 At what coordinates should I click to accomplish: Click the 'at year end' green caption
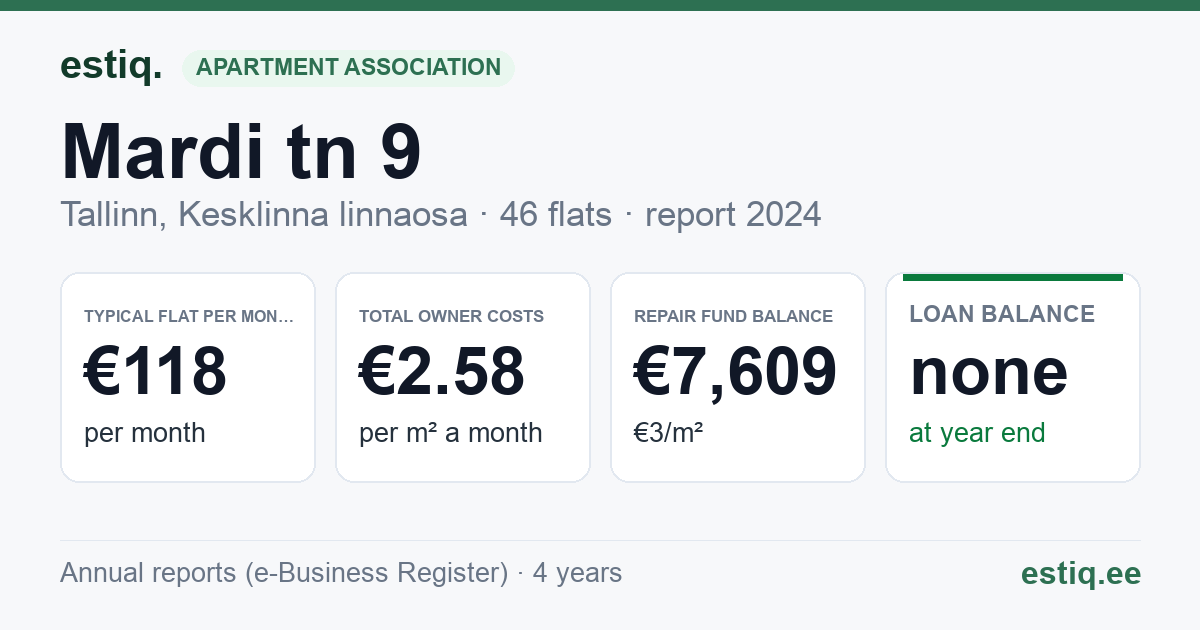(x=977, y=433)
